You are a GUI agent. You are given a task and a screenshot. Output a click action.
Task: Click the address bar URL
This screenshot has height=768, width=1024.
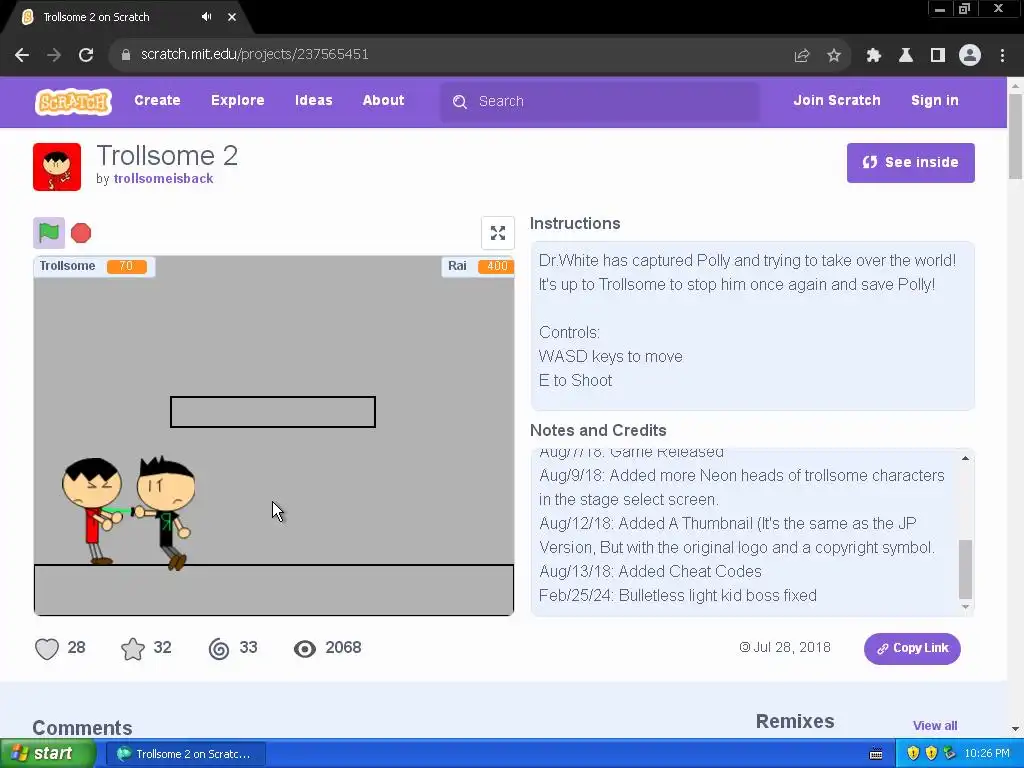pyautogui.click(x=255, y=54)
